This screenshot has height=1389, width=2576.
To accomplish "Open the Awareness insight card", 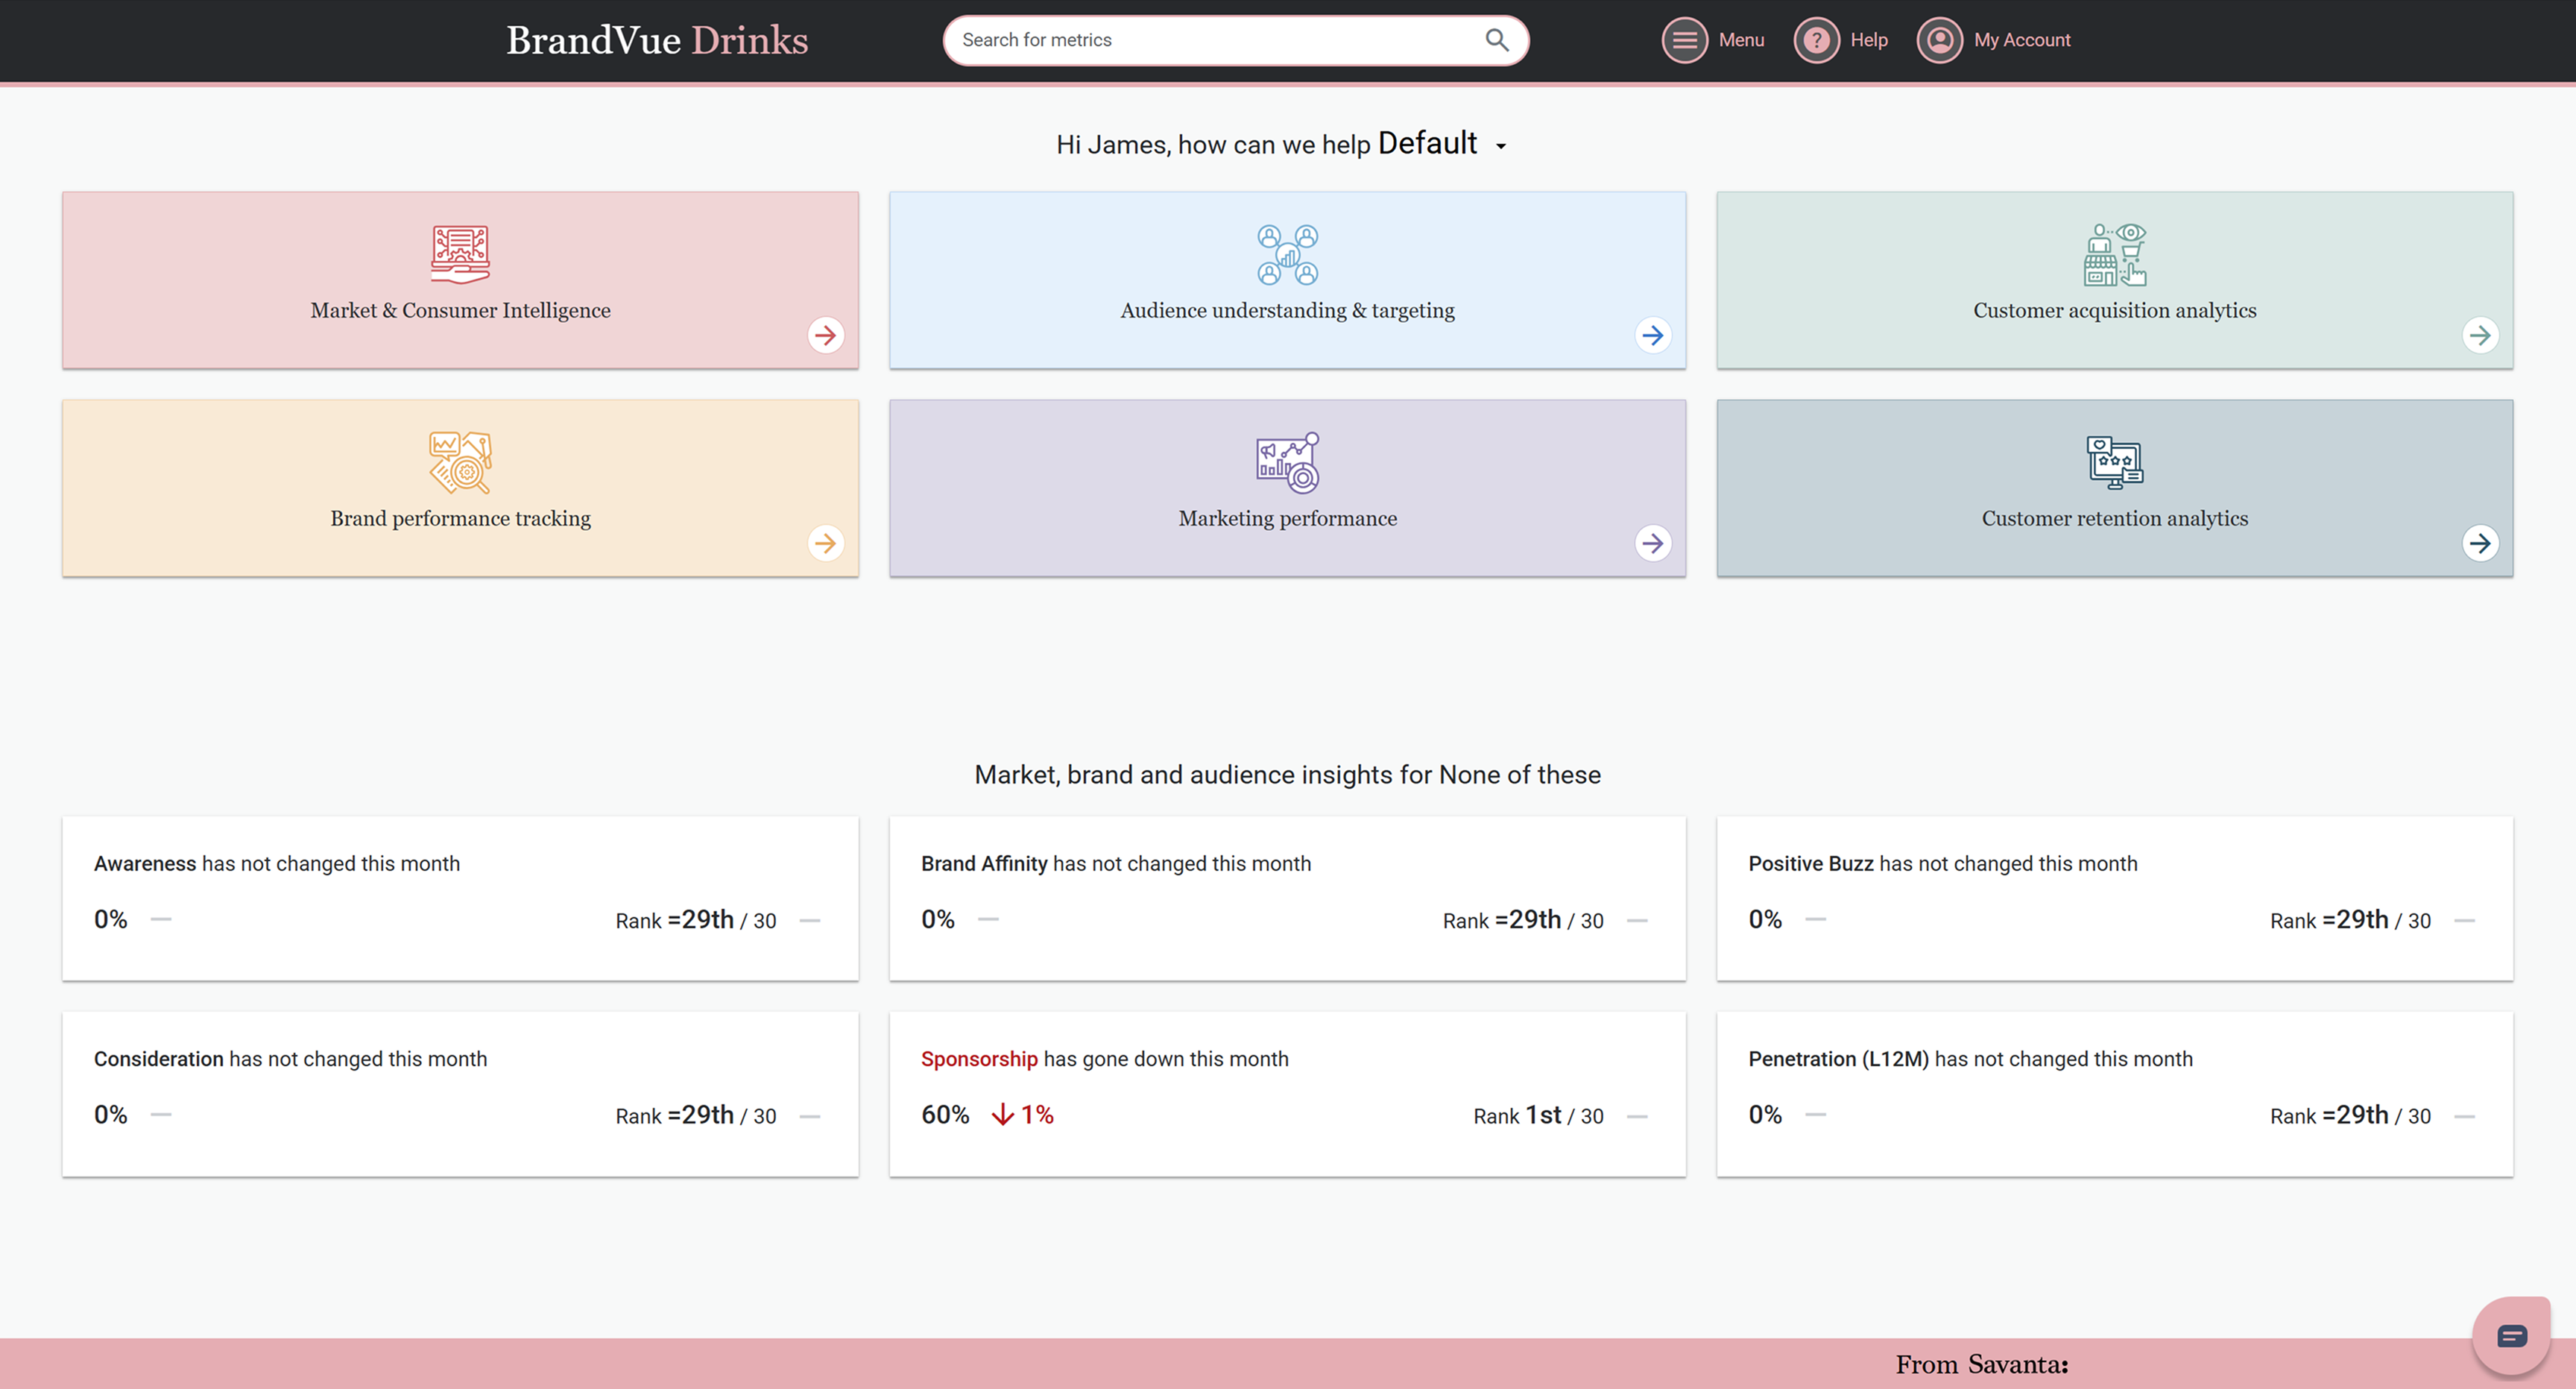I will 460,898.
